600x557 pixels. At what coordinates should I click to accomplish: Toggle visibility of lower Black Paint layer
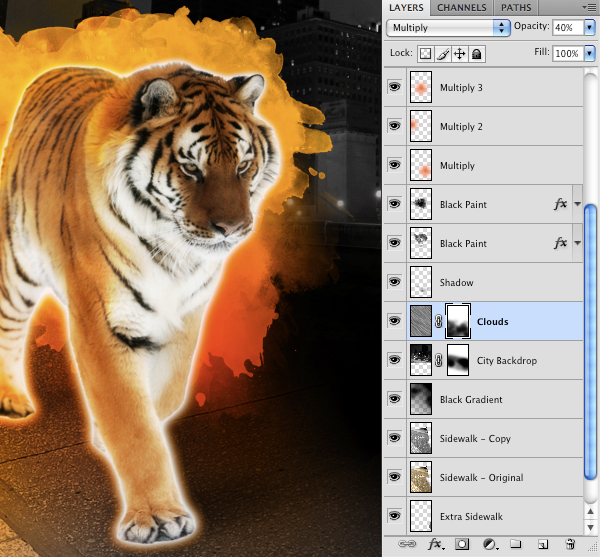click(x=395, y=243)
